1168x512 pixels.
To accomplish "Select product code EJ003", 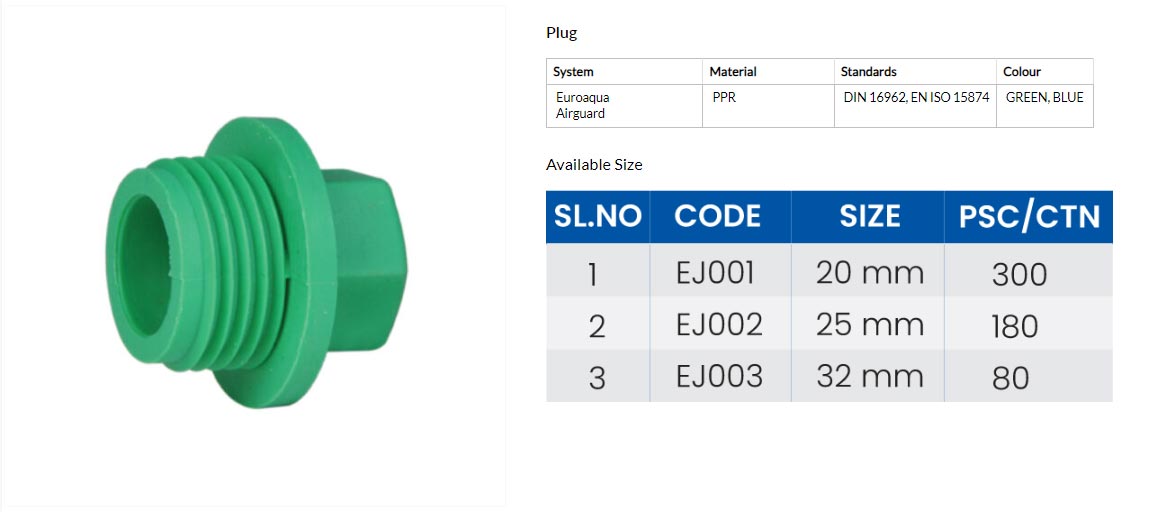I will (719, 376).
